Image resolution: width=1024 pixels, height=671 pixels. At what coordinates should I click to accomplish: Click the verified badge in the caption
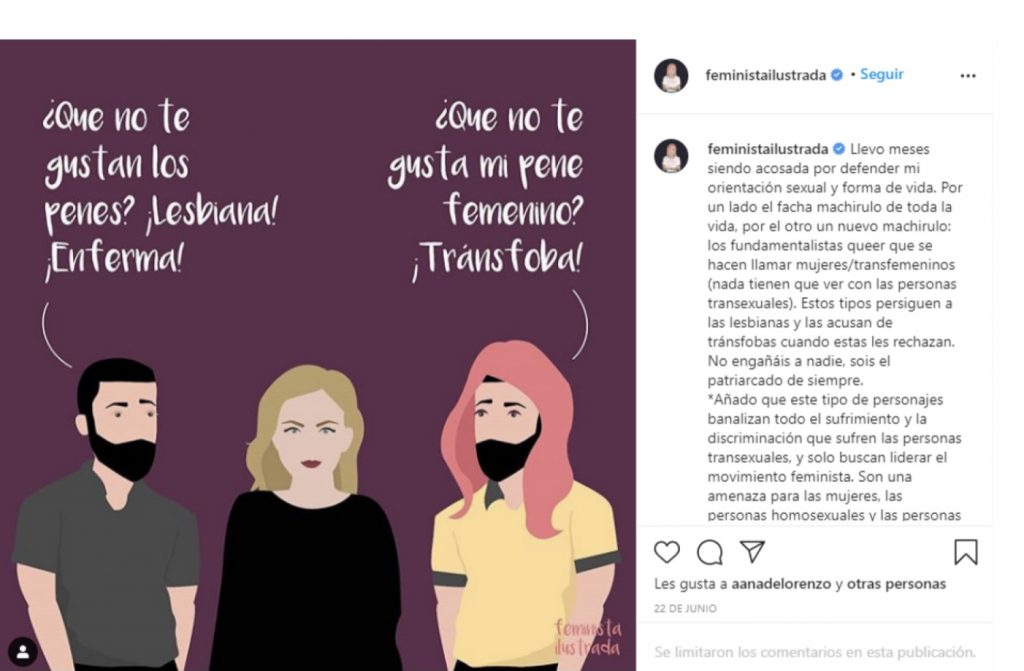[x=839, y=149]
